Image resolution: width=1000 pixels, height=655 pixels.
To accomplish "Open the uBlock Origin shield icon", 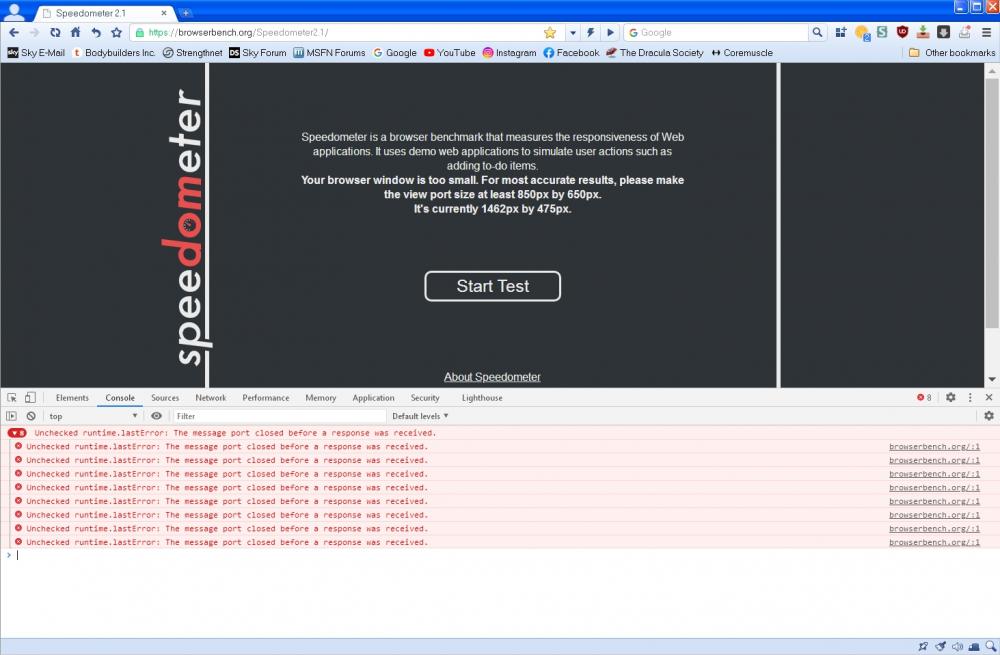I will point(902,32).
